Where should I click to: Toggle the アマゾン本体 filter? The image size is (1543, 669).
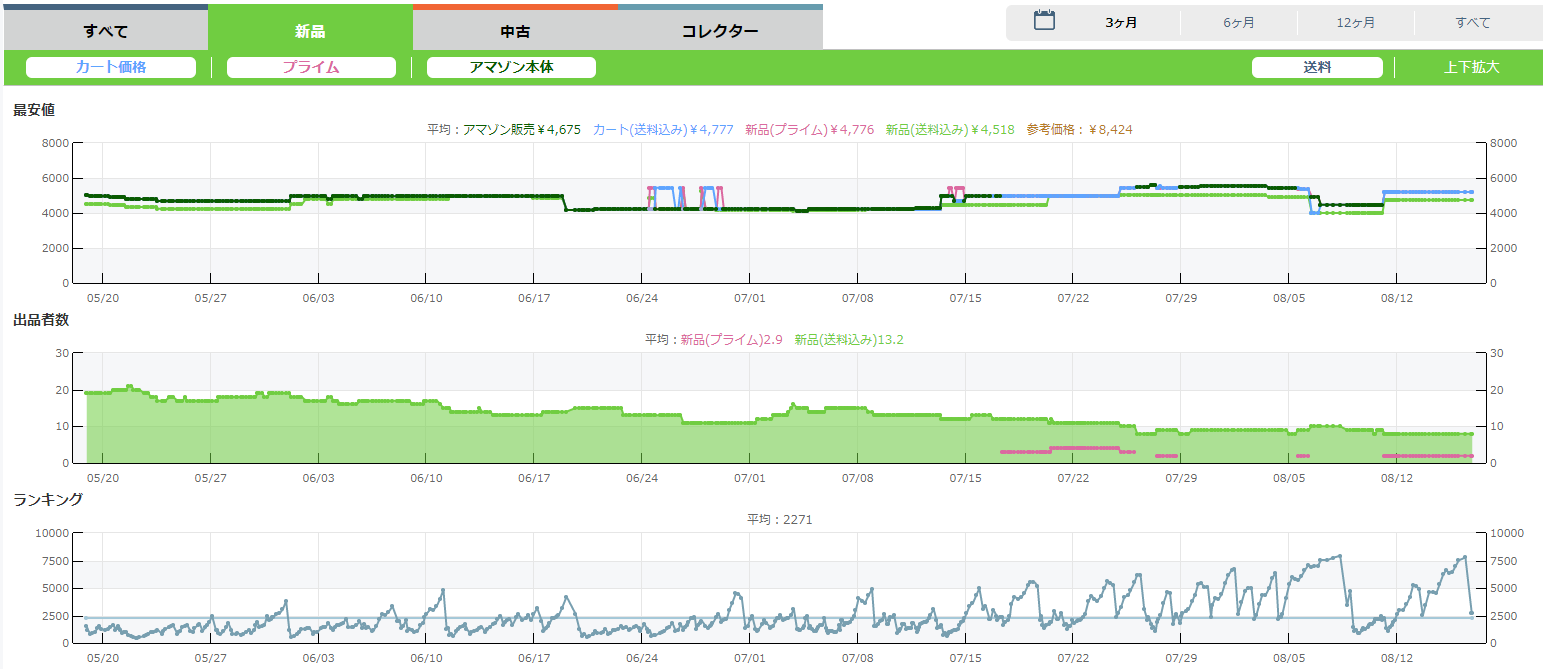(x=511, y=68)
